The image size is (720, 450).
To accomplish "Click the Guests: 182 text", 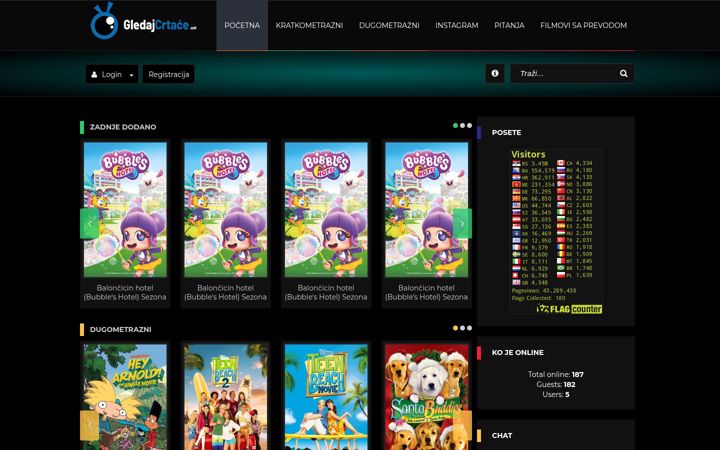I will coord(556,384).
